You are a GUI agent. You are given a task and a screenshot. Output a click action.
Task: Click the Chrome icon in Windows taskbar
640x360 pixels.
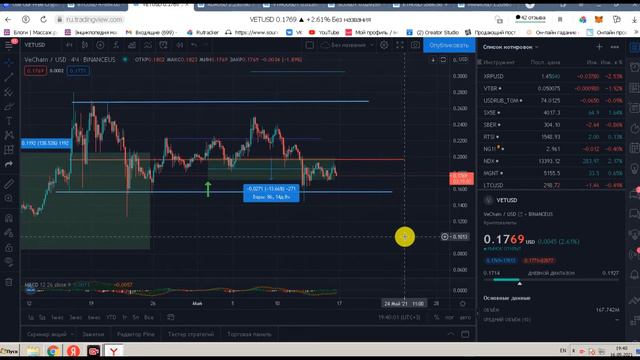(x=53, y=351)
